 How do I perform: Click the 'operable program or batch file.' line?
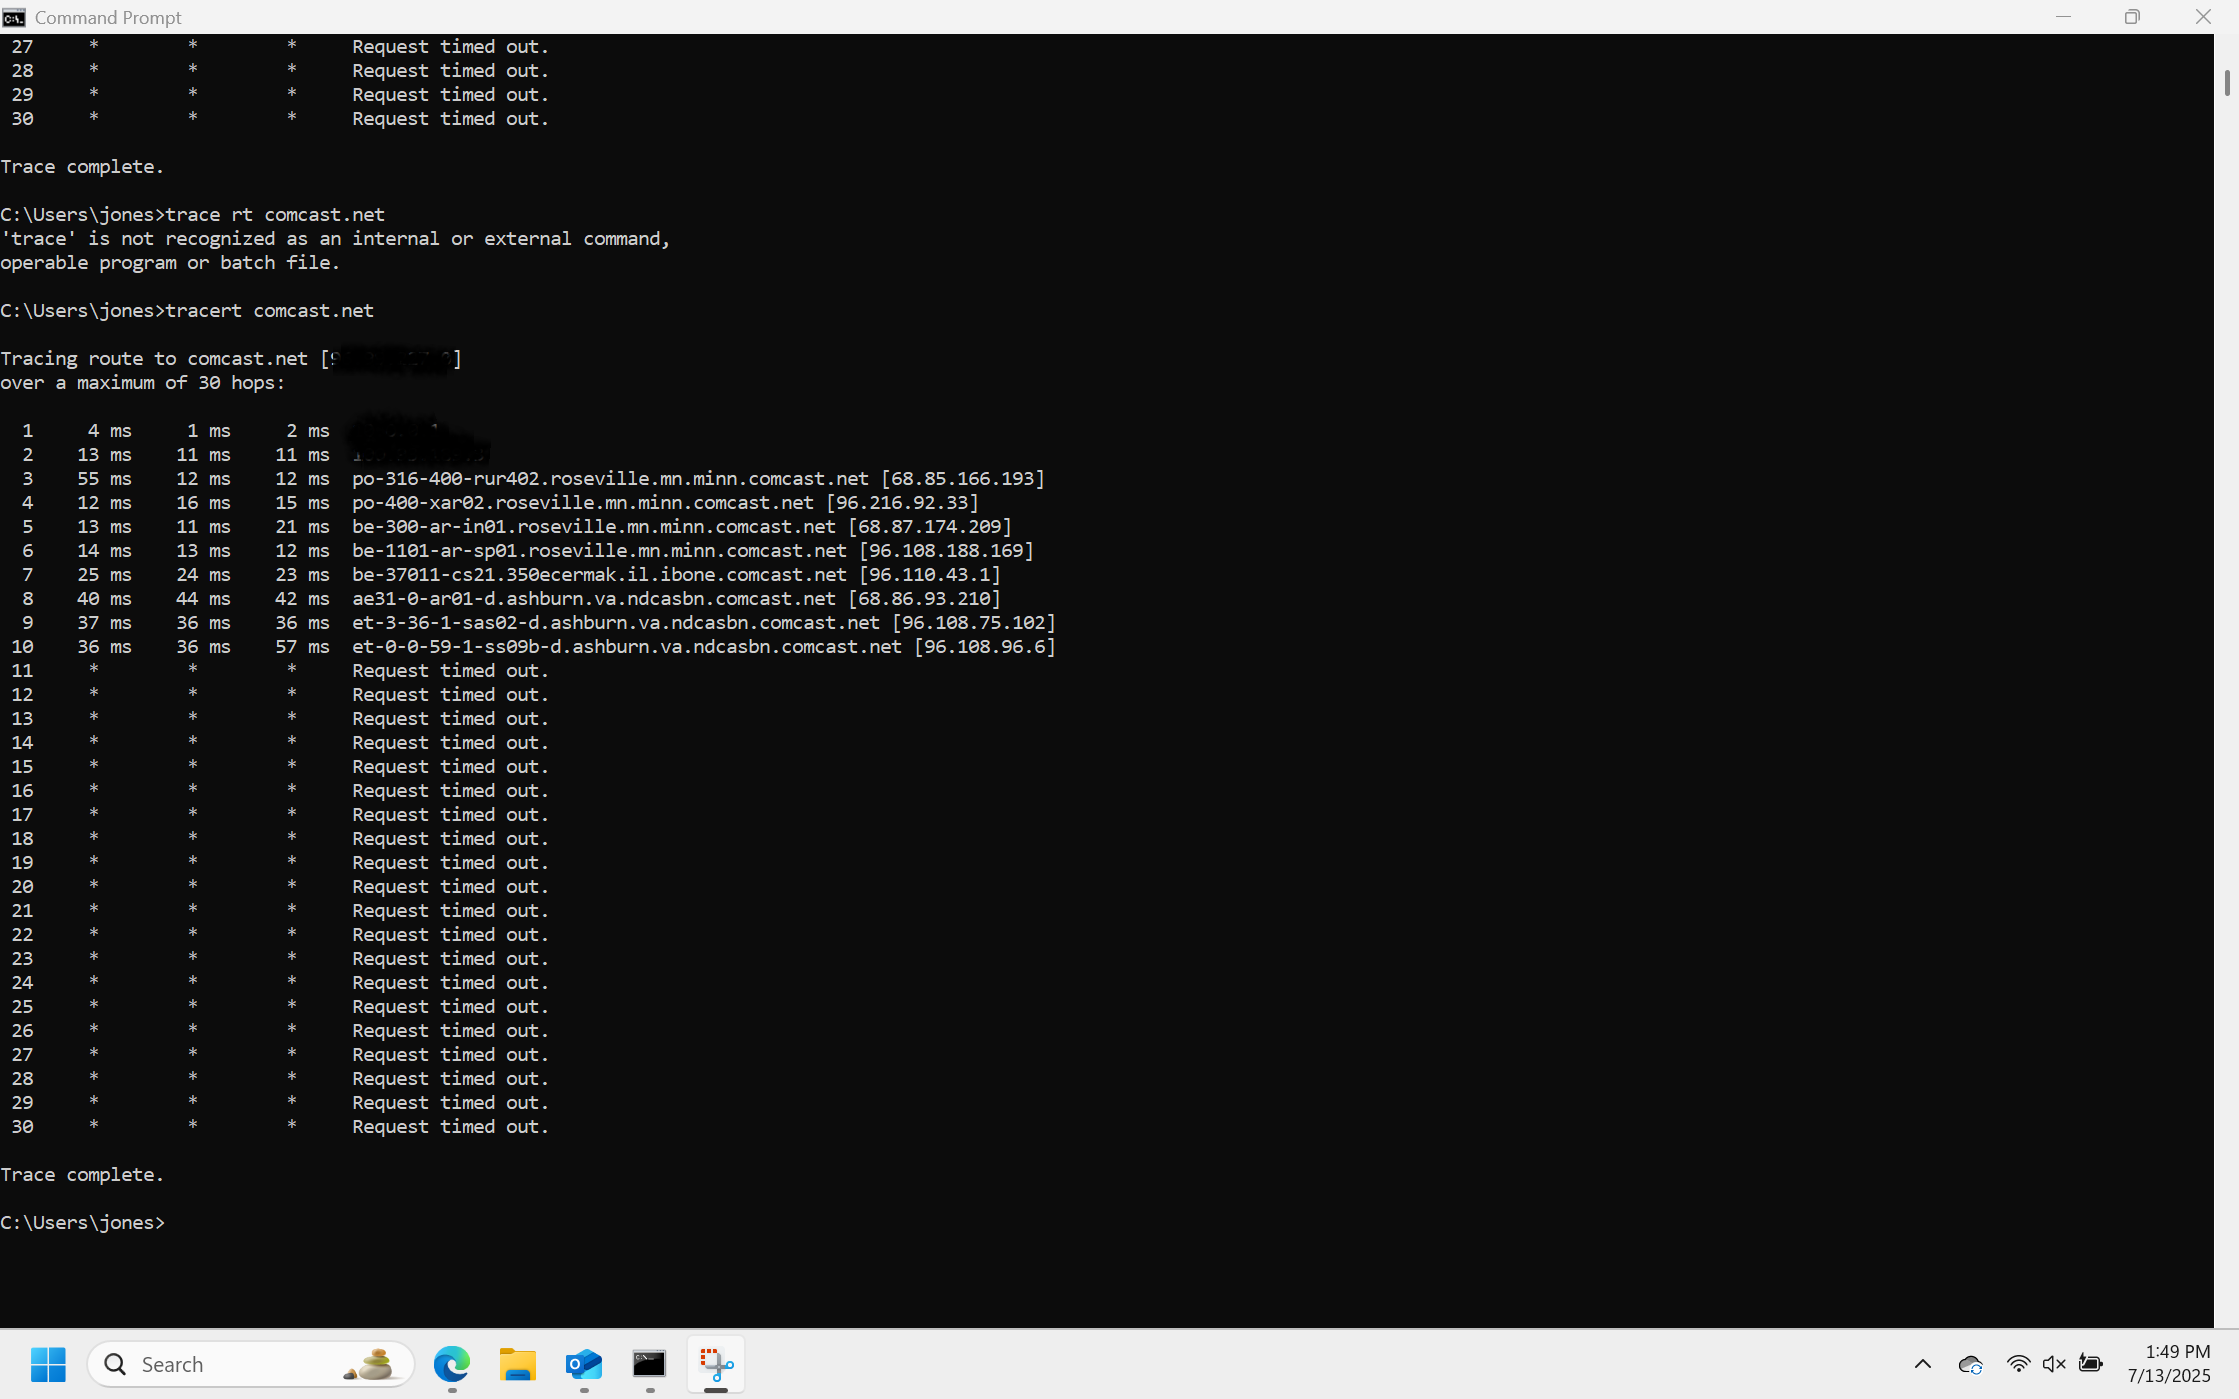click(x=170, y=263)
